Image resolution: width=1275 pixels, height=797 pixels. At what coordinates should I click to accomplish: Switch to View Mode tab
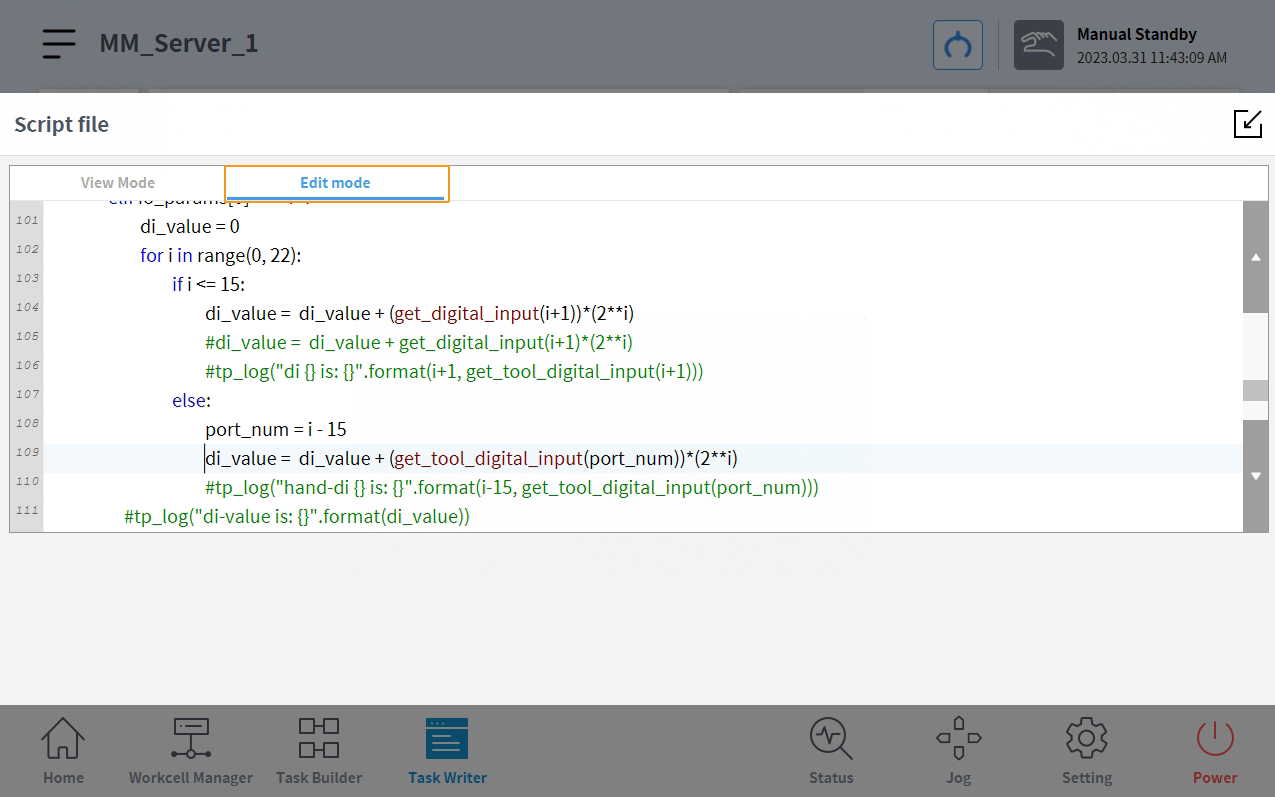tap(118, 183)
